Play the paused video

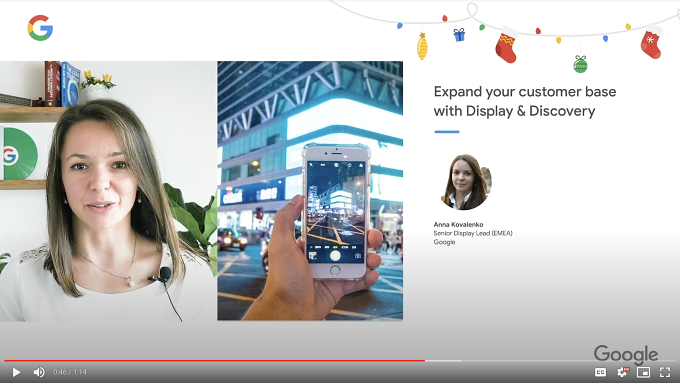point(16,372)
